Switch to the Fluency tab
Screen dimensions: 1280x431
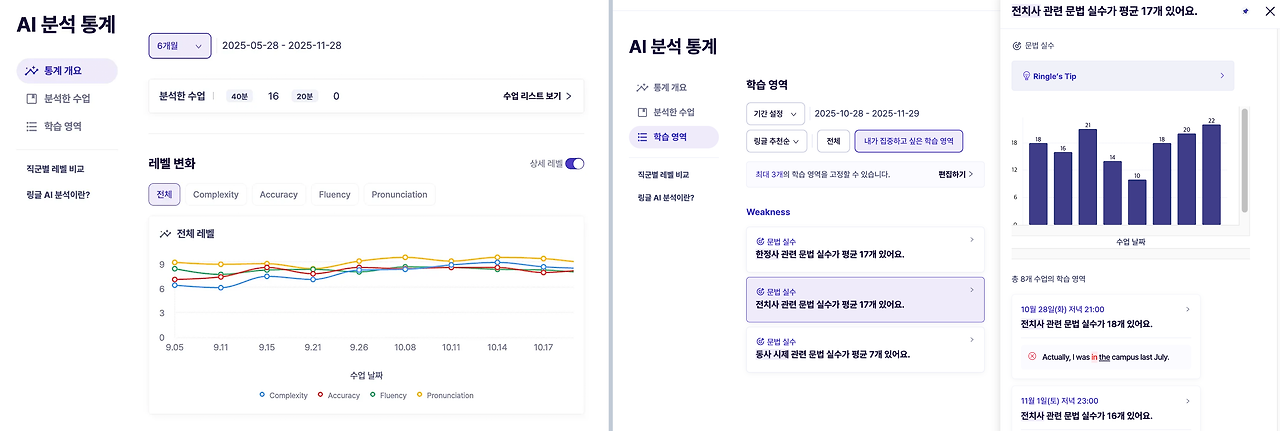(335, 195)
